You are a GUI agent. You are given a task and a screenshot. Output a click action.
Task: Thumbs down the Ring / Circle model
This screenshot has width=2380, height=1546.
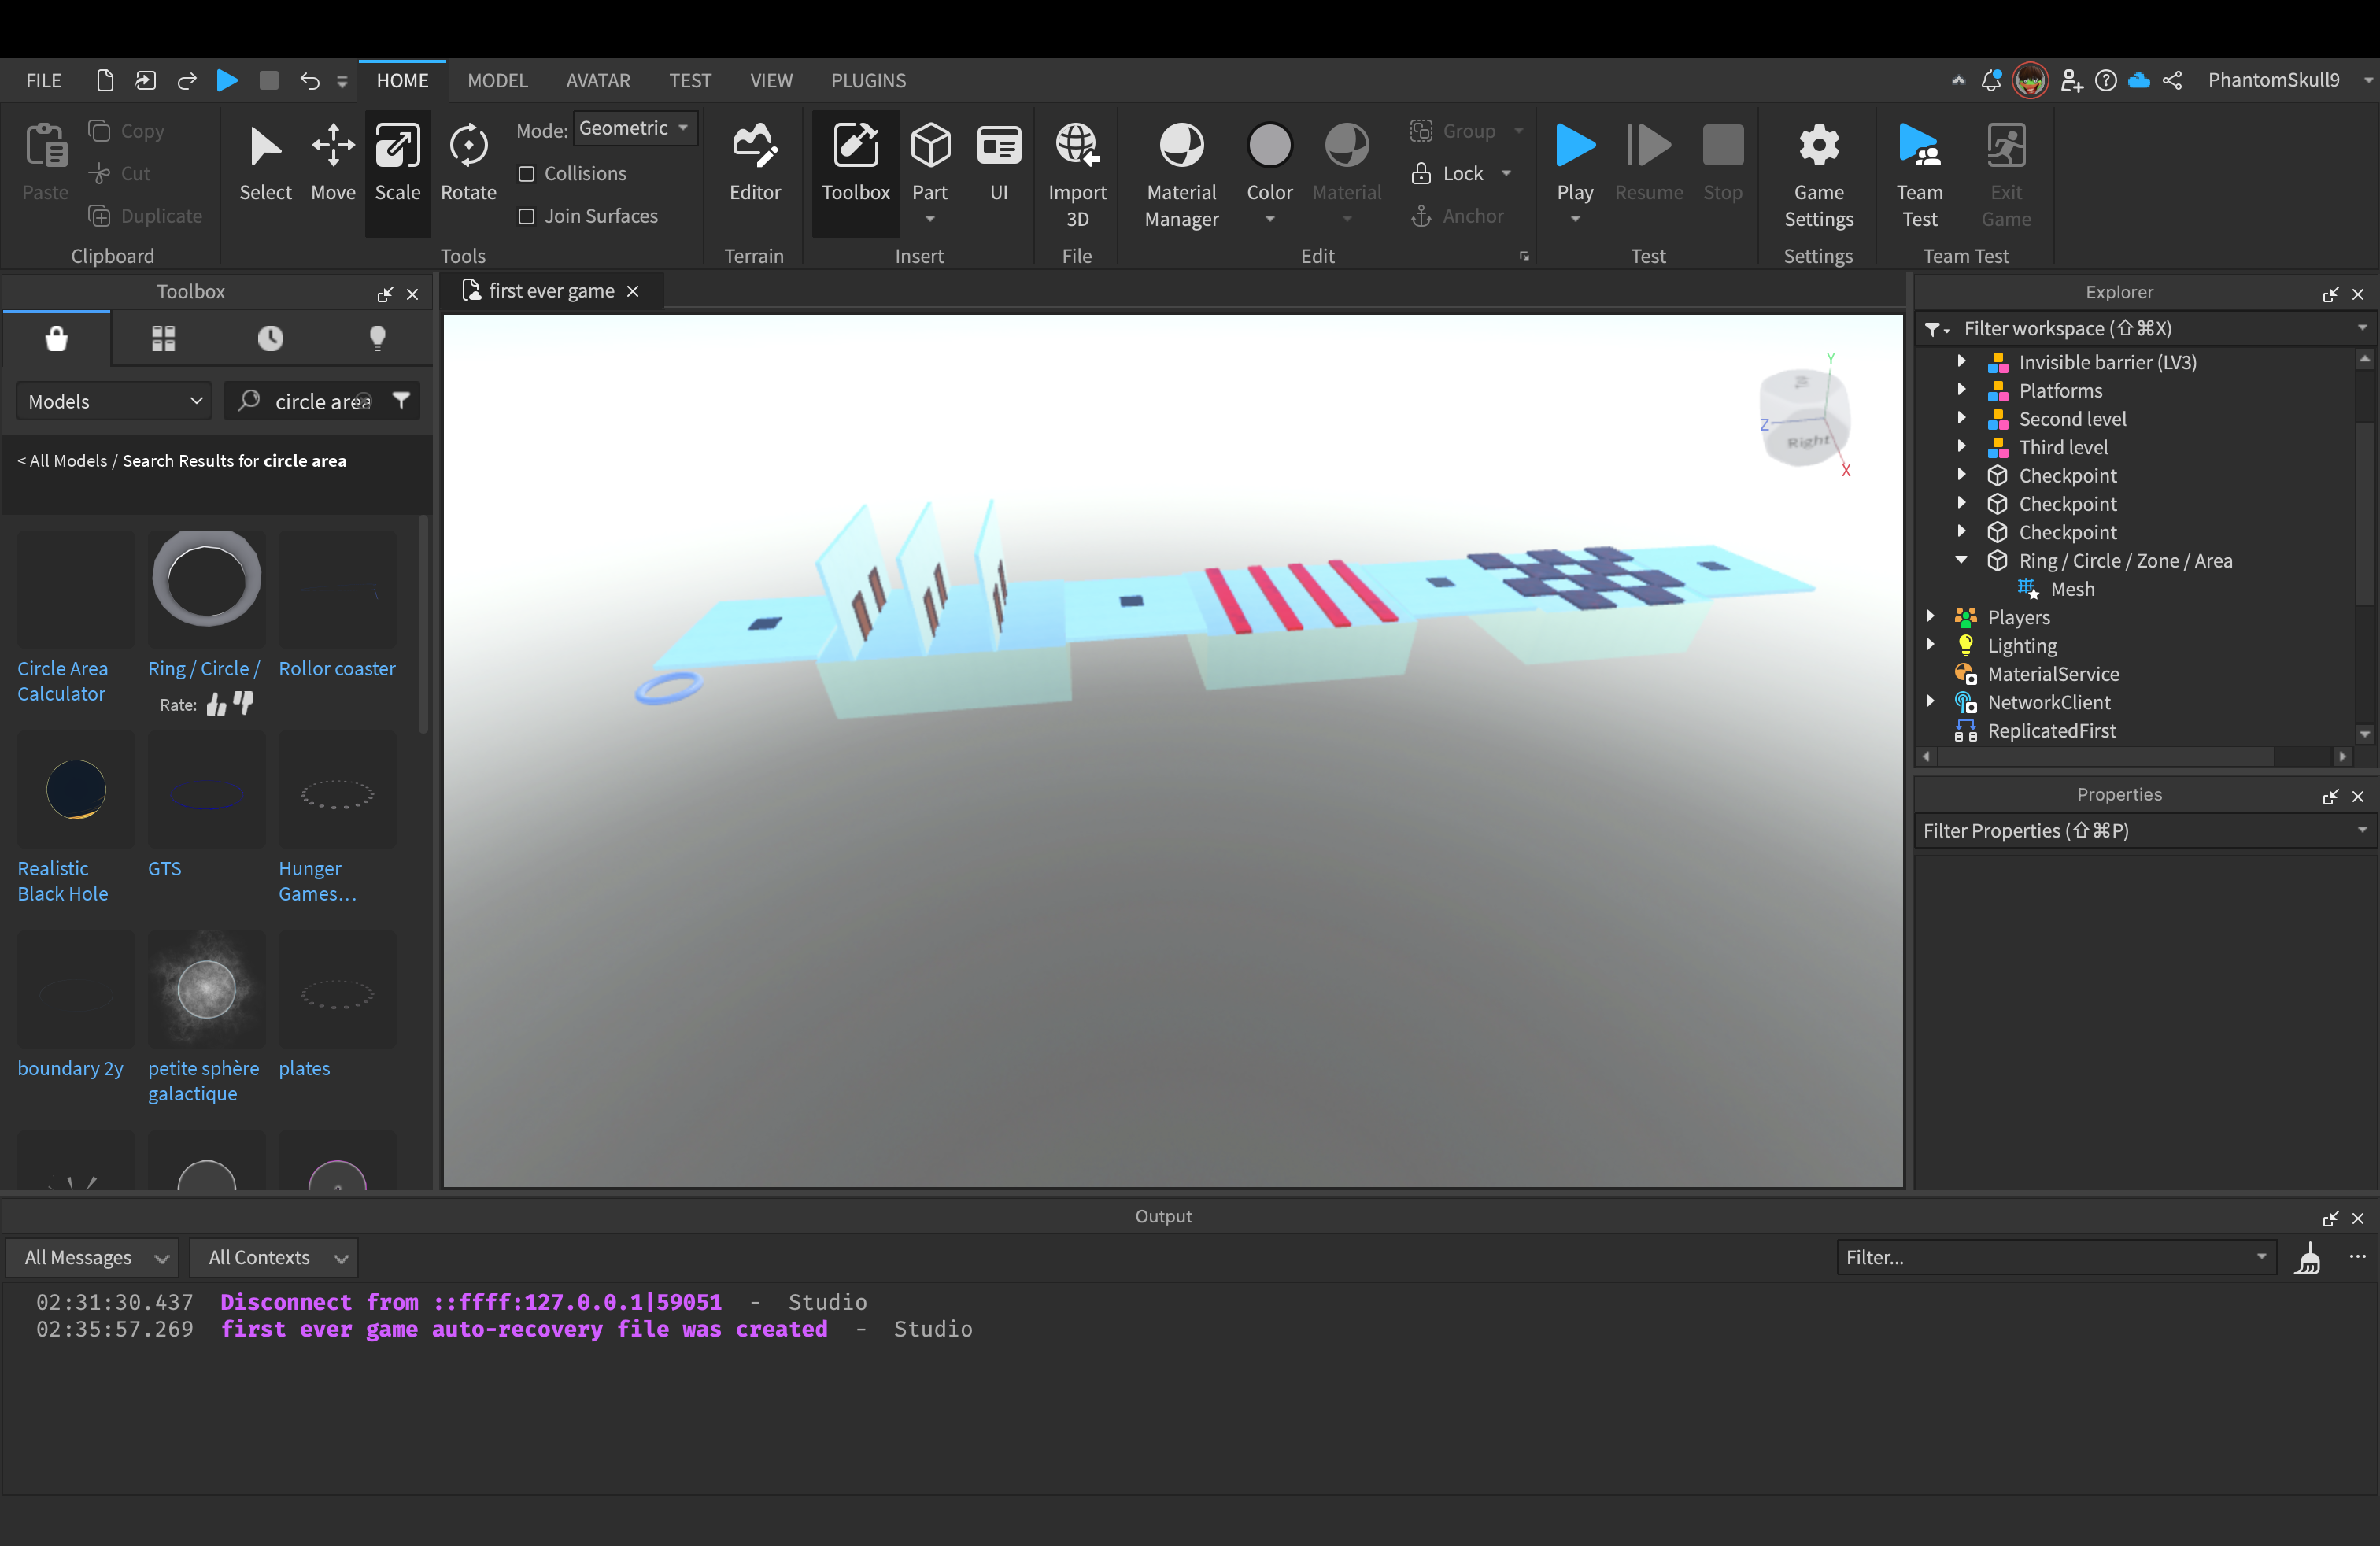243,703
